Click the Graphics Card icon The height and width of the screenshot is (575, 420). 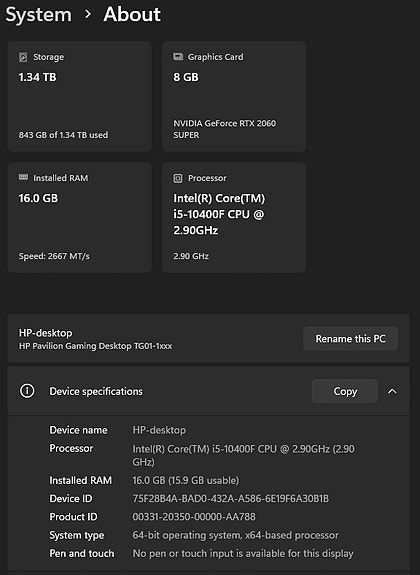(x=178, y=56)
